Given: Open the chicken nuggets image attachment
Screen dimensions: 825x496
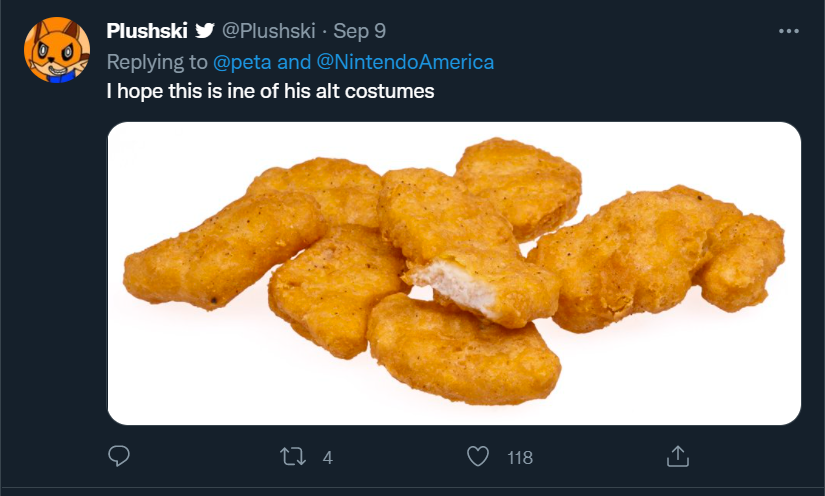Looking at the screenshot, I should tap(454, 273).
